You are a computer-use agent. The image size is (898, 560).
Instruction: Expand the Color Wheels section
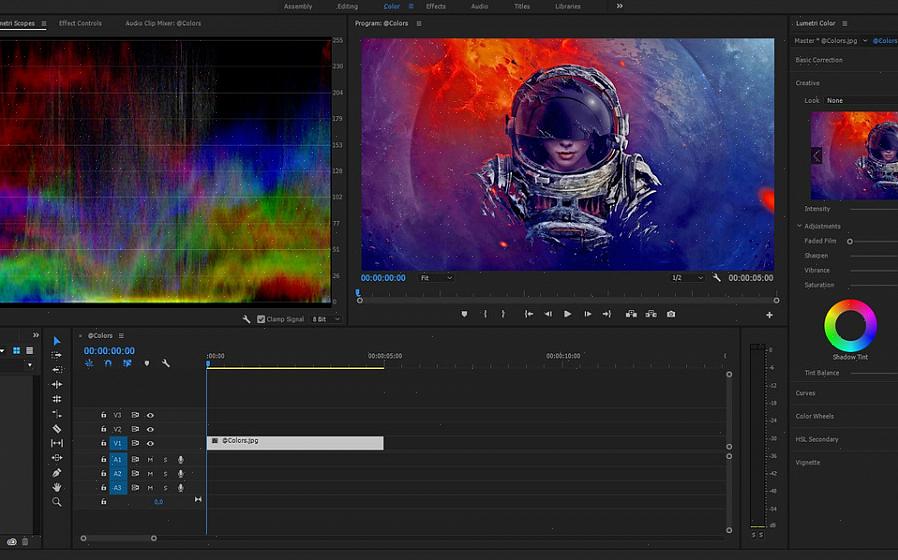click(x=814, y=416)
